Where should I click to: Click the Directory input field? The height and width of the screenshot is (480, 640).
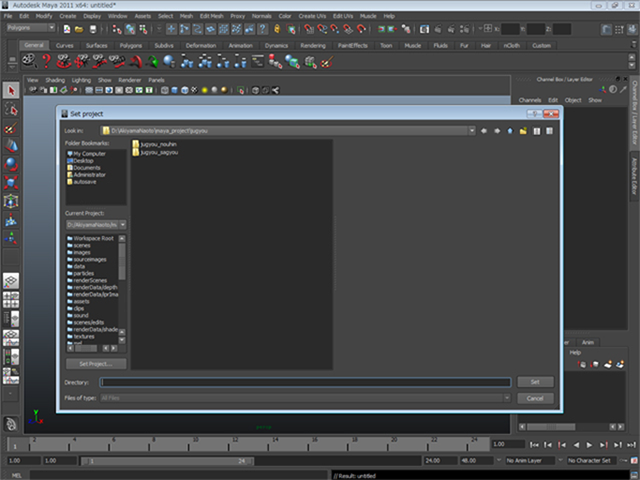[x=305, y=382]
